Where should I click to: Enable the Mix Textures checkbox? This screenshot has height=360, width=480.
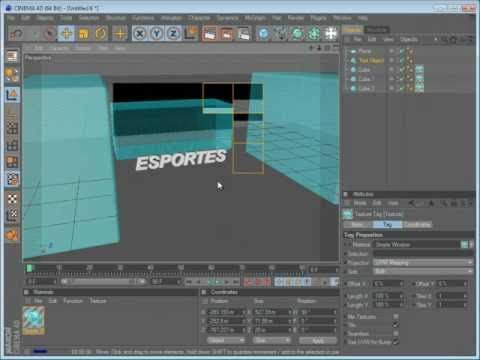[396, 316]
